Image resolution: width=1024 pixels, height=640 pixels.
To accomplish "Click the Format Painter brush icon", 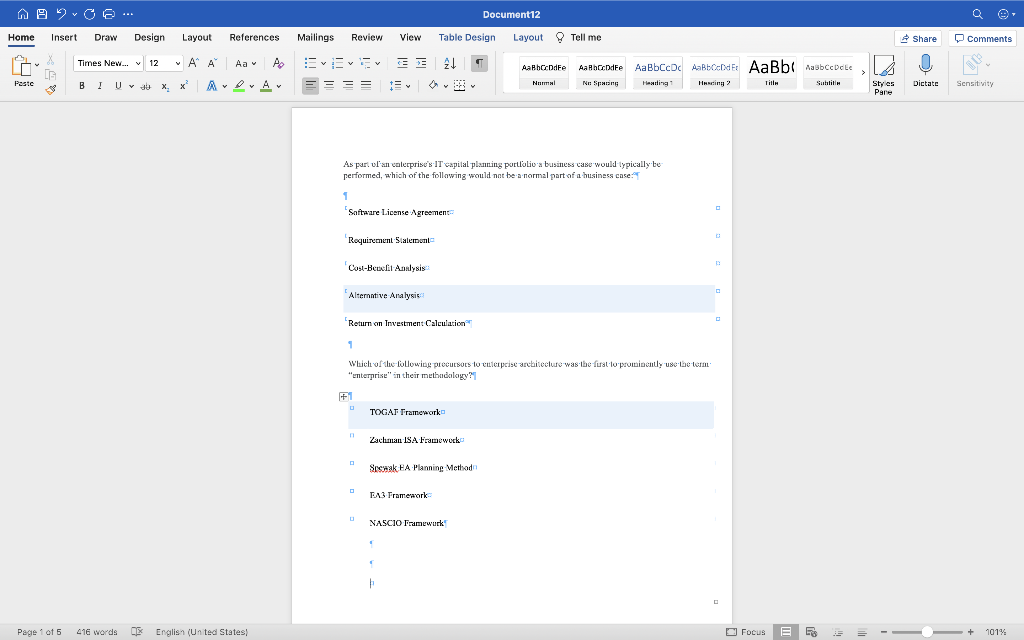I will click(x=51, y=89).
